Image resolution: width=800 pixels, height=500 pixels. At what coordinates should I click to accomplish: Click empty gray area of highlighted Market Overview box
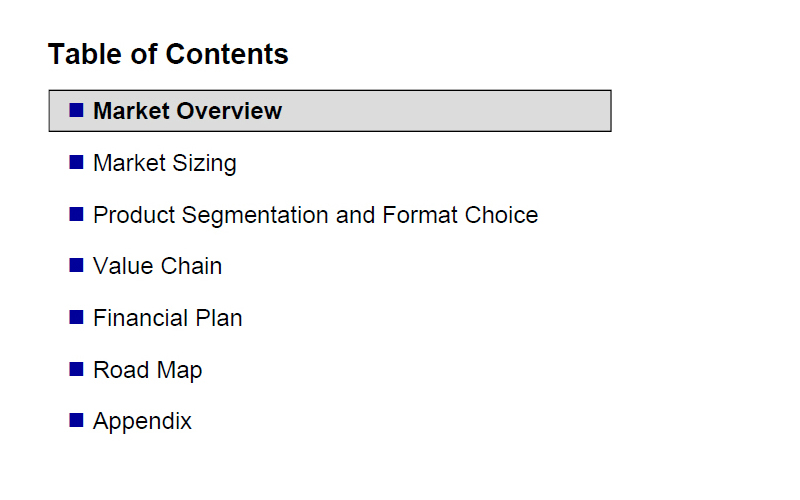(x=444, y=111)
